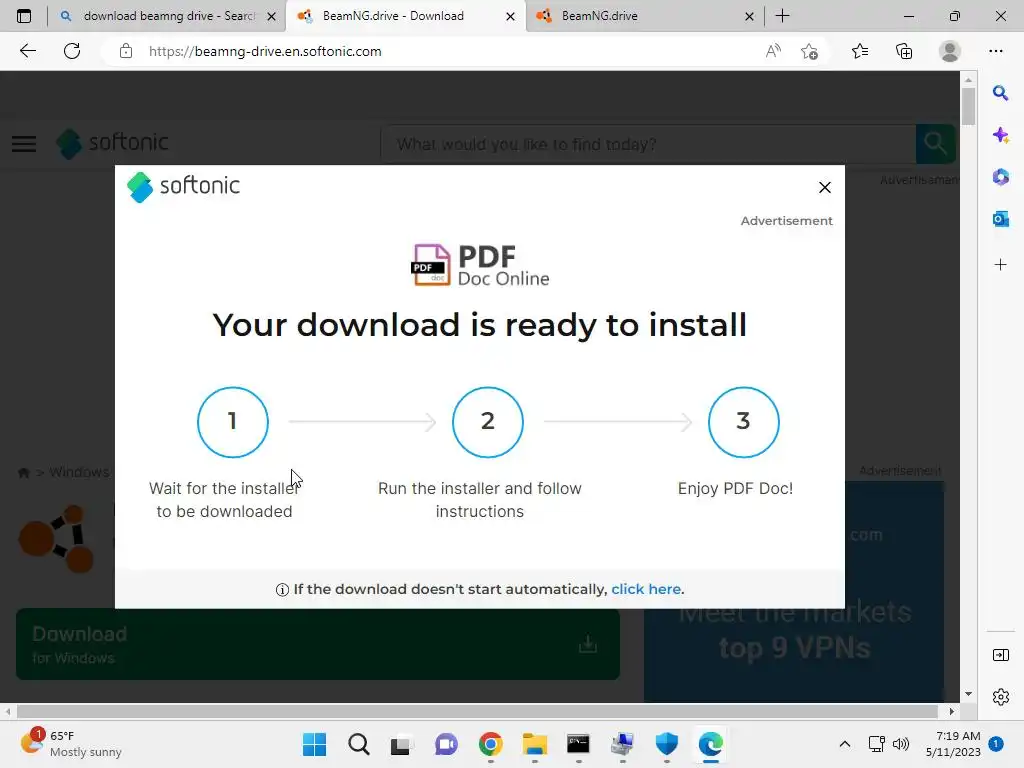Open Edge Settings and more menu
Screen dimensions: 1024x768
(x=995, y=51)
